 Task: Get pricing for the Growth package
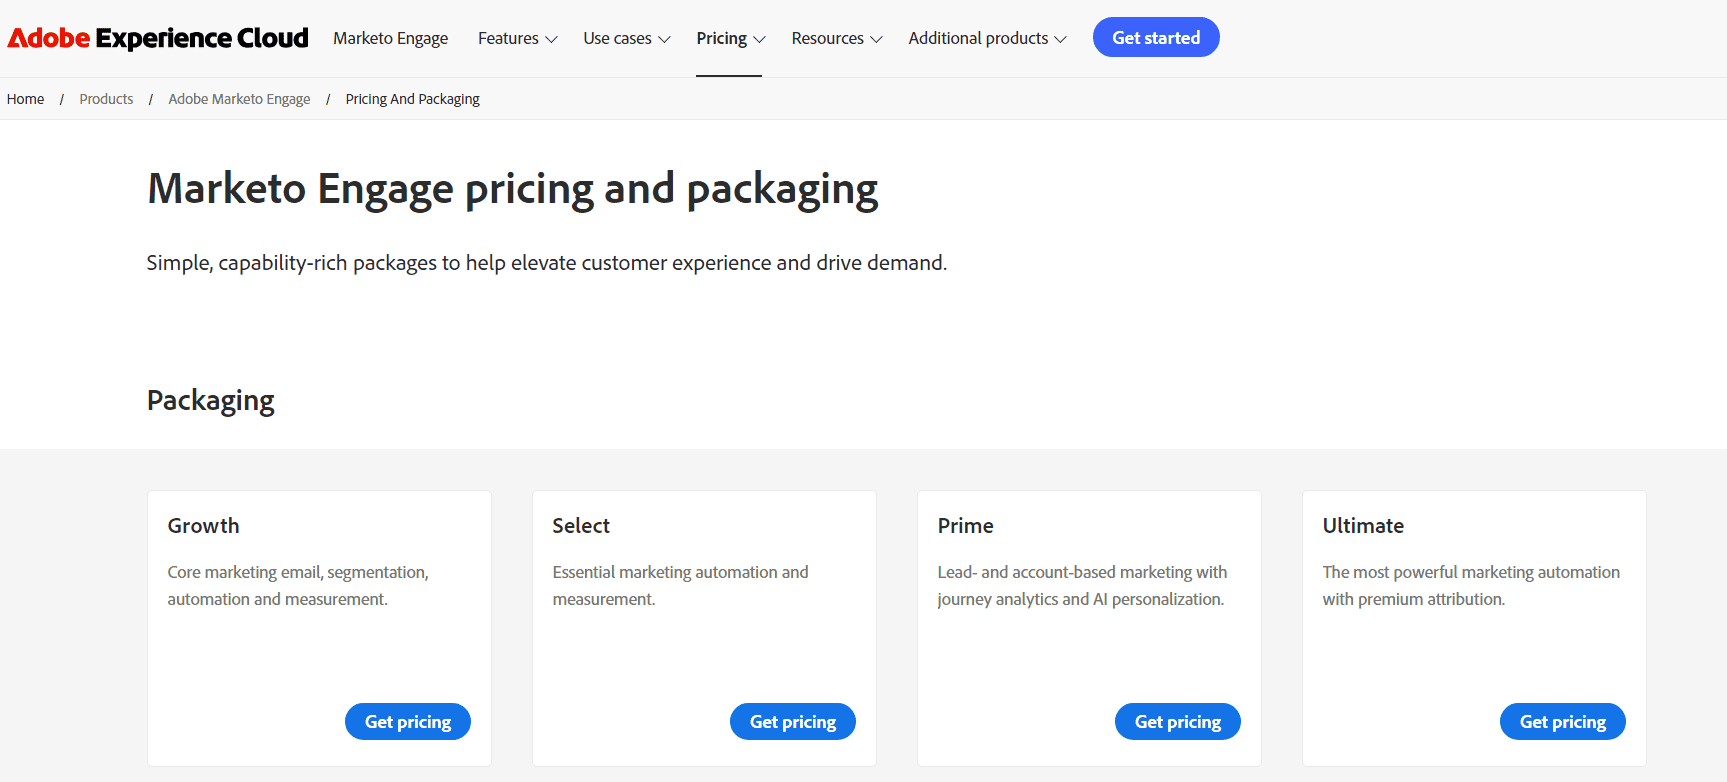(x=408, y=722)
